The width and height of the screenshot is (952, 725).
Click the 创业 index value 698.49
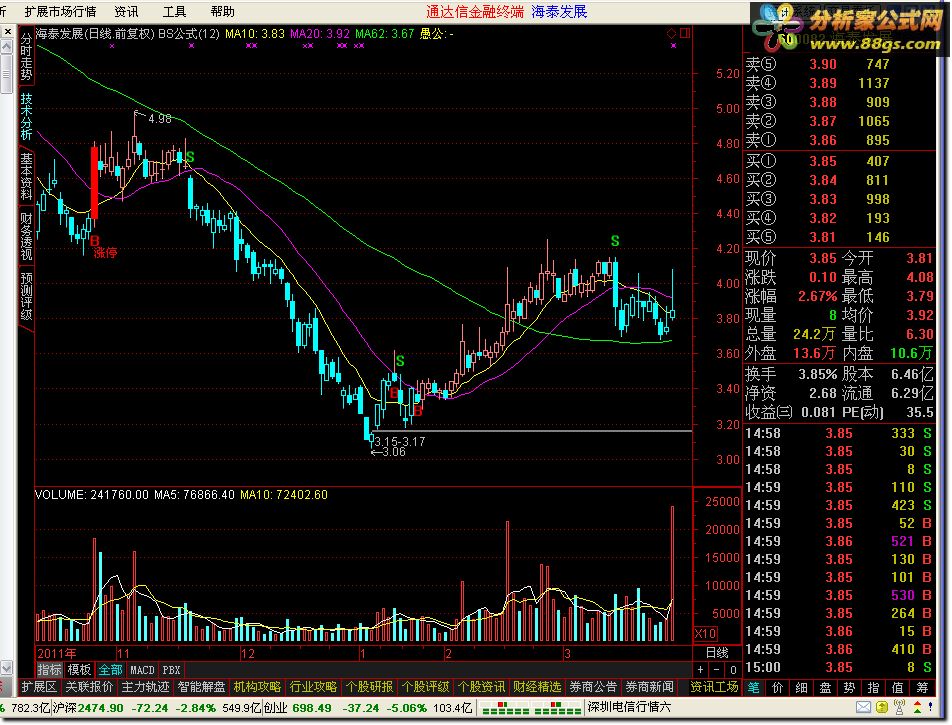[x=311, y=708]
